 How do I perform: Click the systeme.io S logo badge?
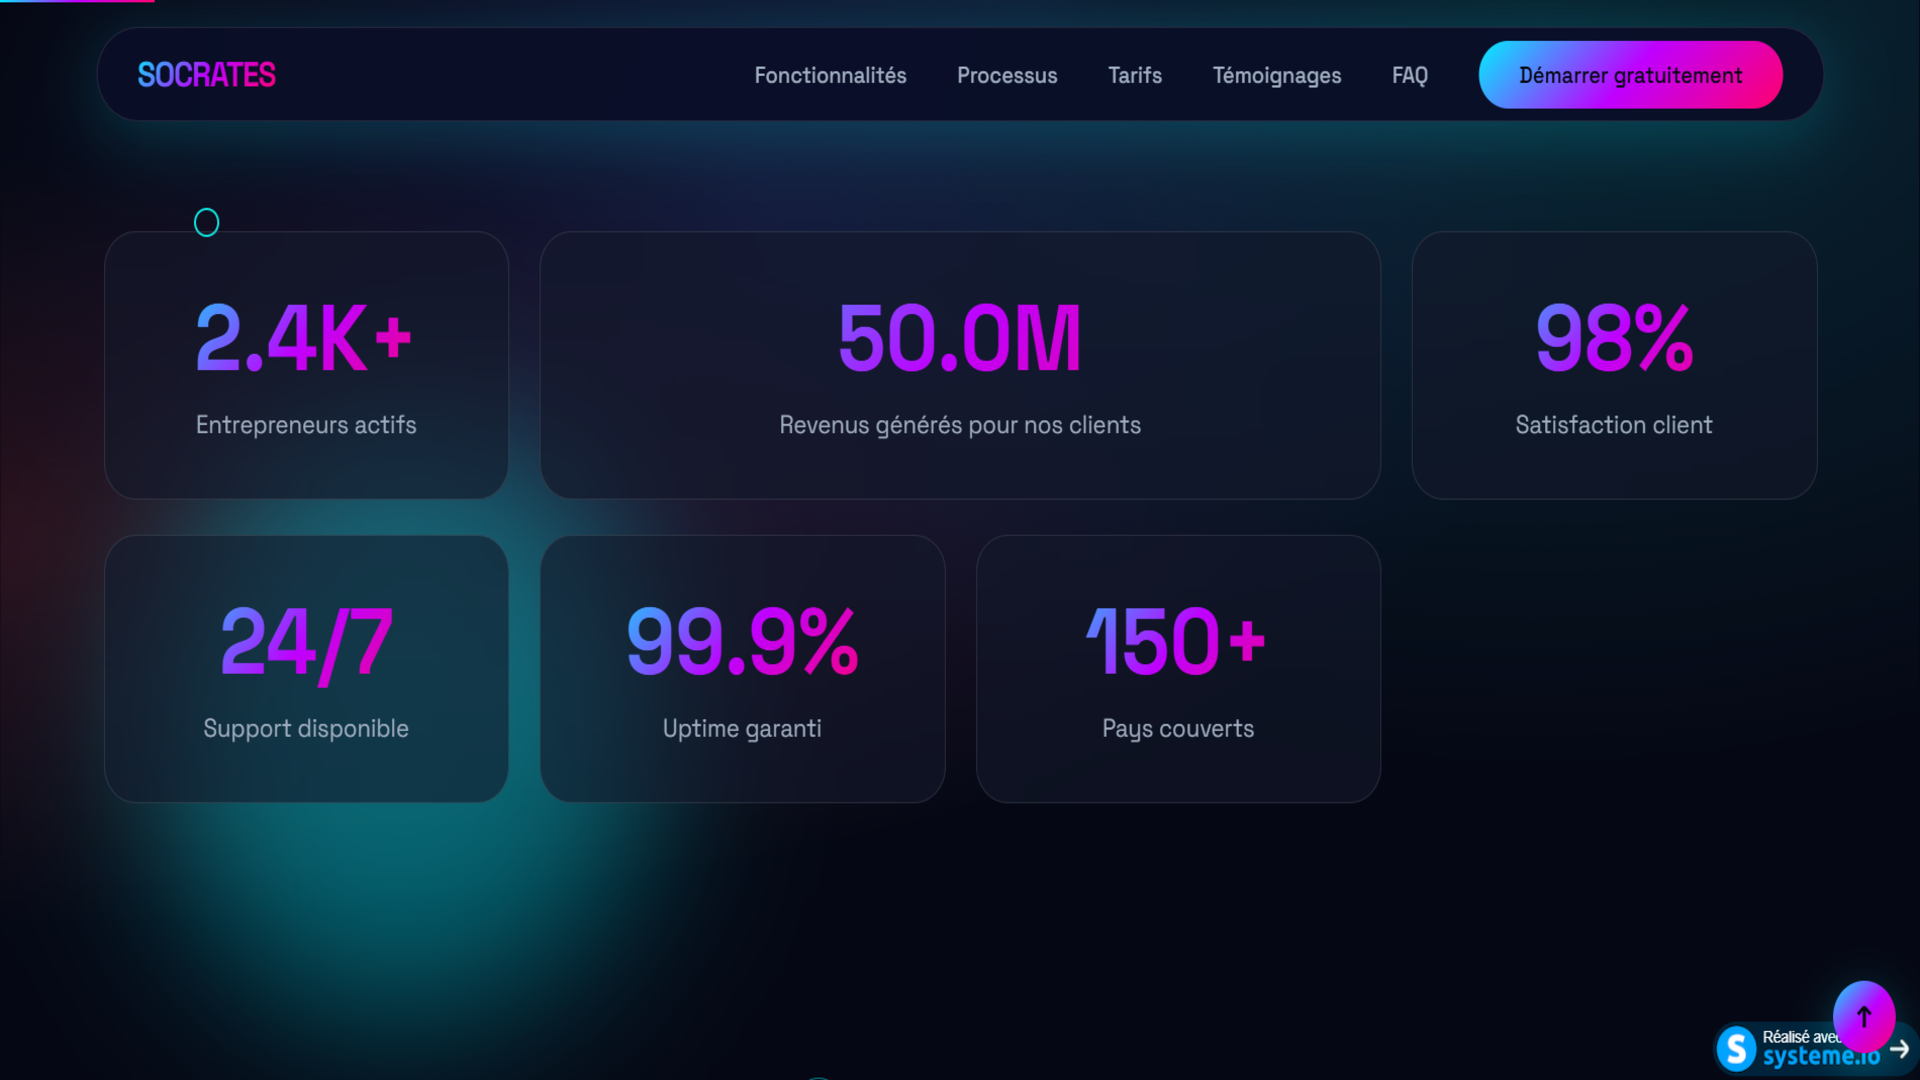1737,1049
